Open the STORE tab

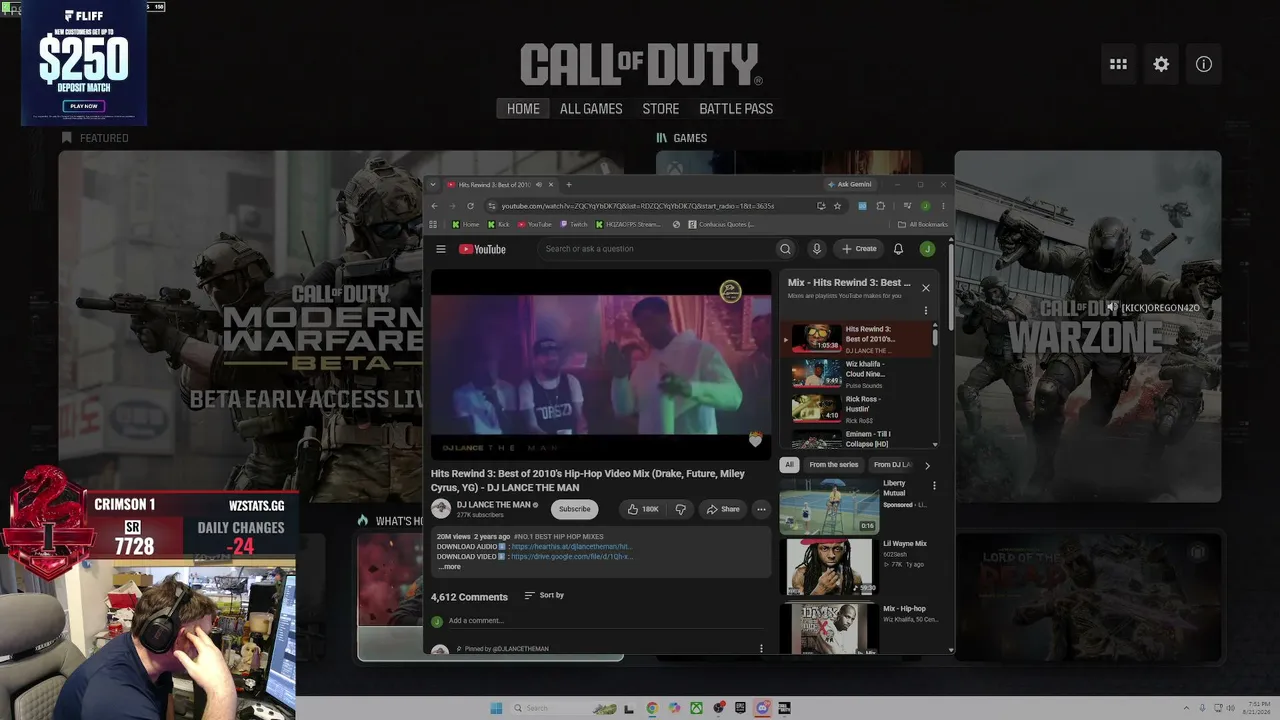click(660, 109)
